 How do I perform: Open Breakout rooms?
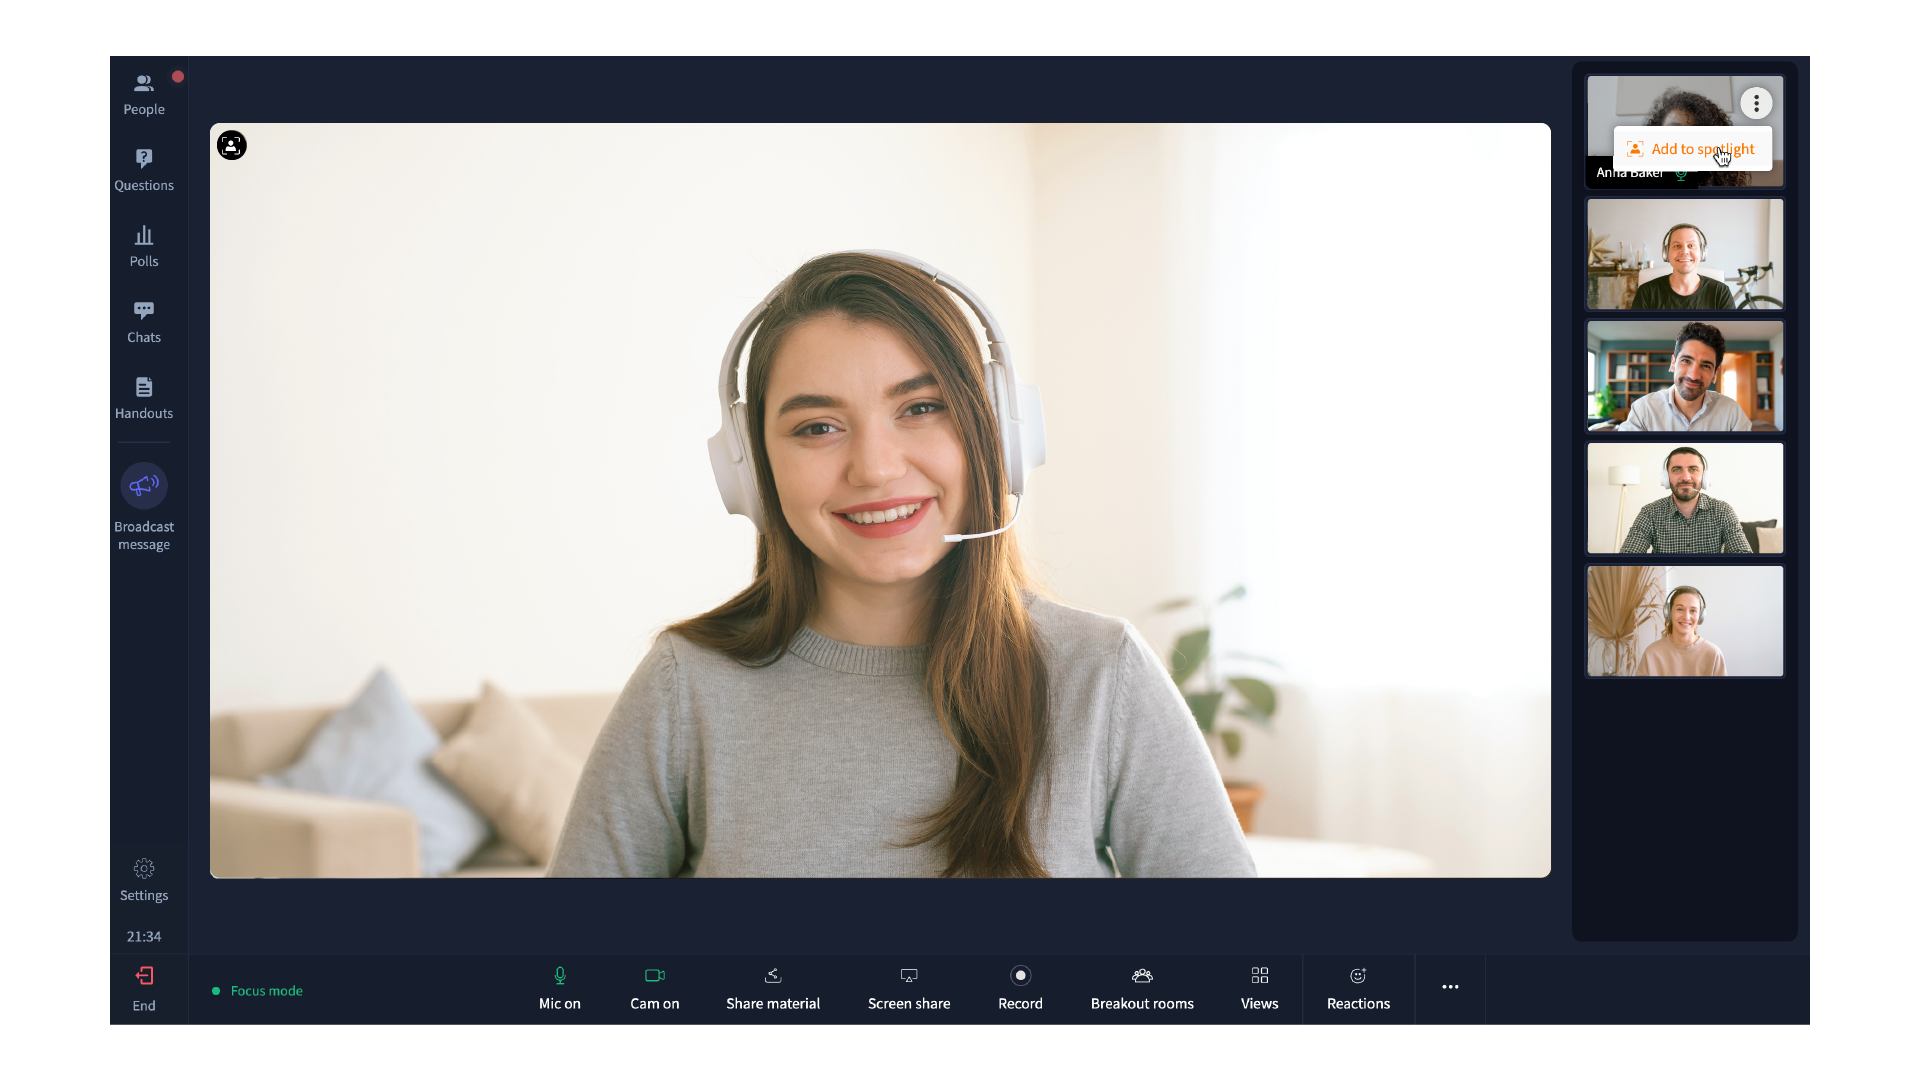[1142, 988]
